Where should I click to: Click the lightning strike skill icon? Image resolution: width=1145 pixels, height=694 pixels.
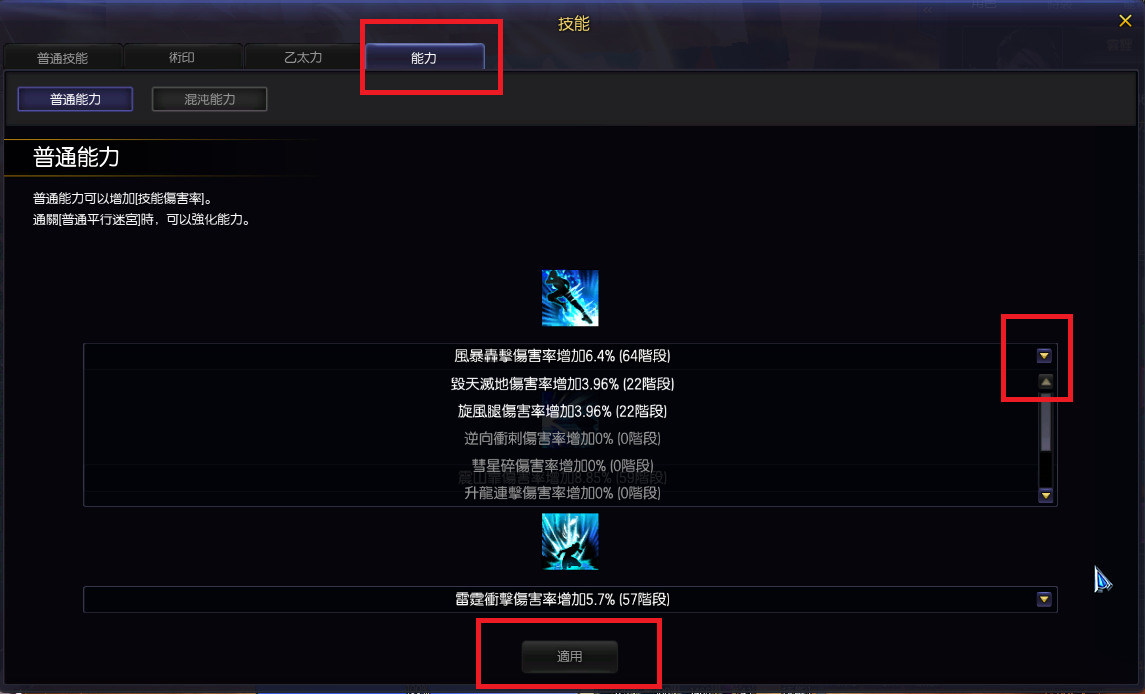pos(570,541)
